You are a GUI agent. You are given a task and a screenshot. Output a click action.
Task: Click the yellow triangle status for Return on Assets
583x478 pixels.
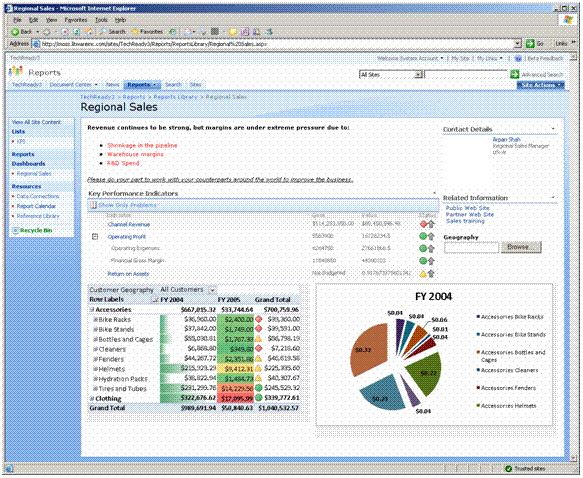[423, 274]
